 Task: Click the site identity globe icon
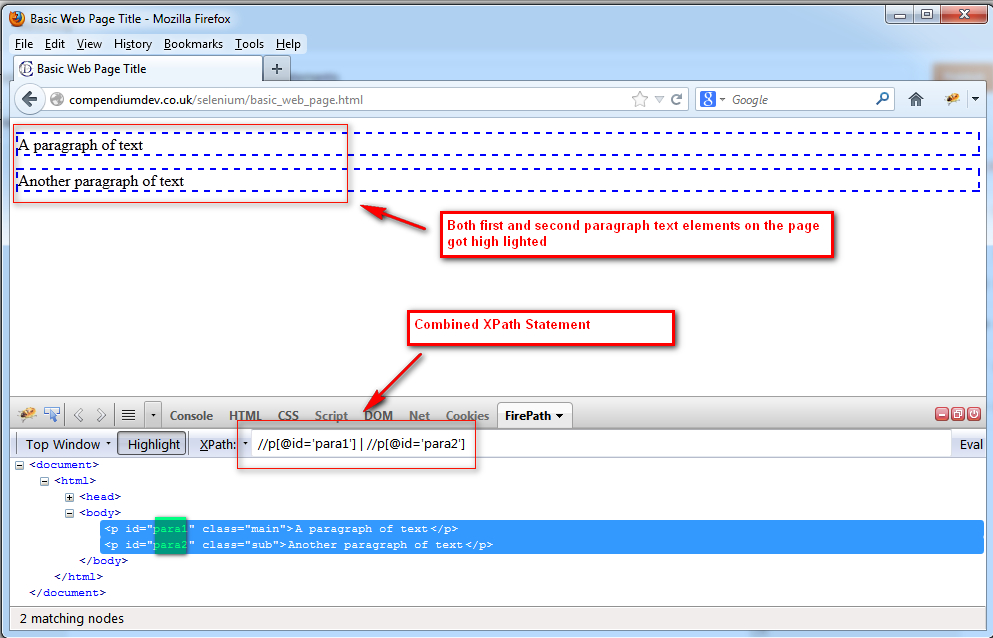tap(57, 98)
